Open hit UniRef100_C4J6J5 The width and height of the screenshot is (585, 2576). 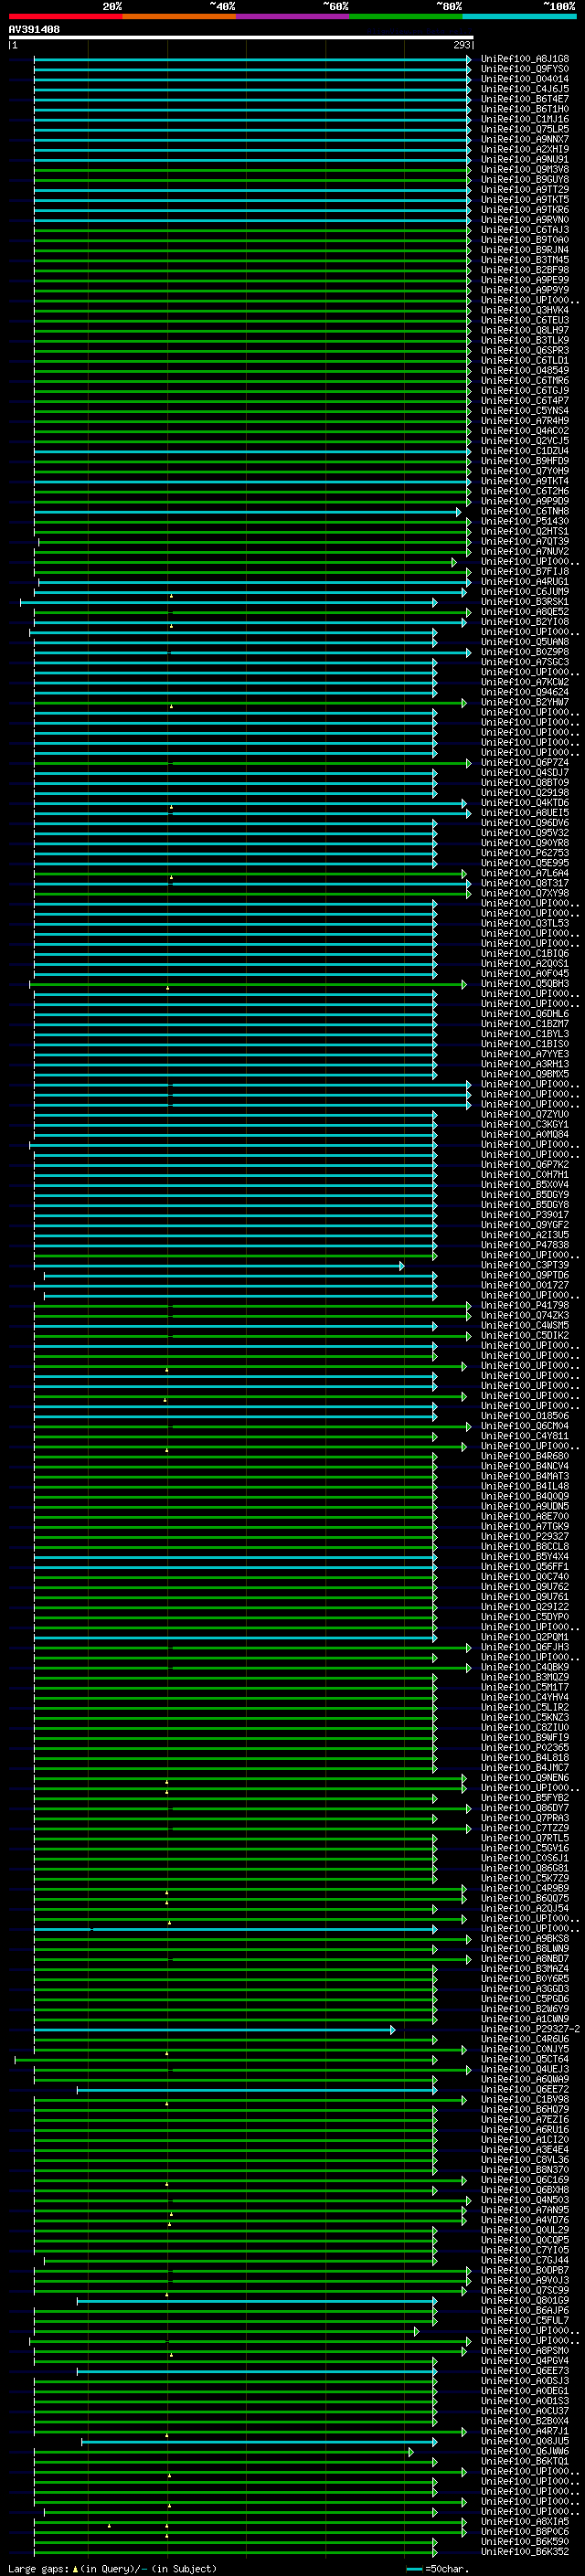(525, 89)
